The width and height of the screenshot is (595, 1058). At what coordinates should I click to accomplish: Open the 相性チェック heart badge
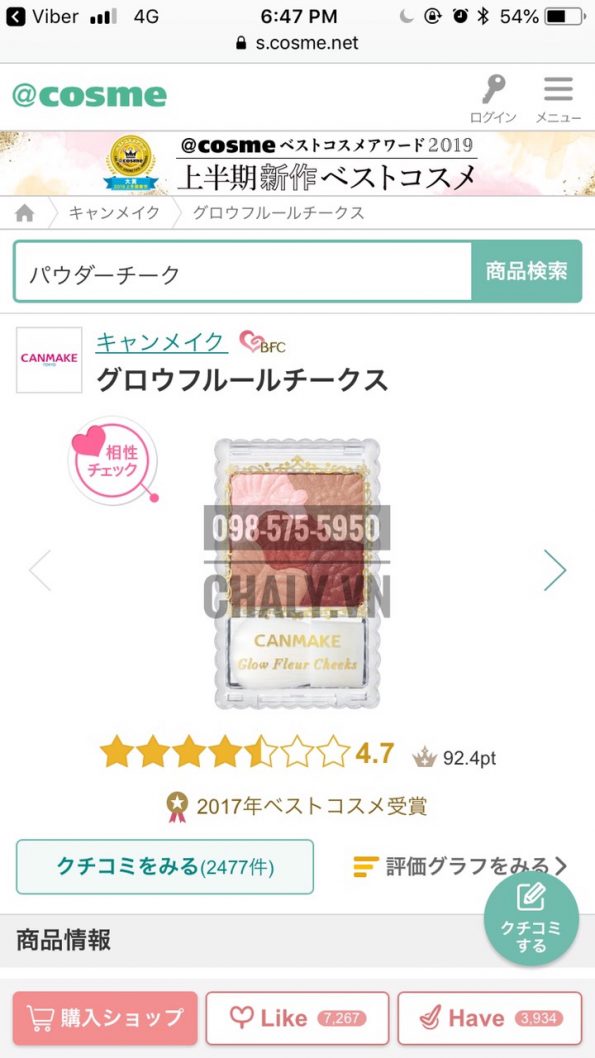click(113, 460)
